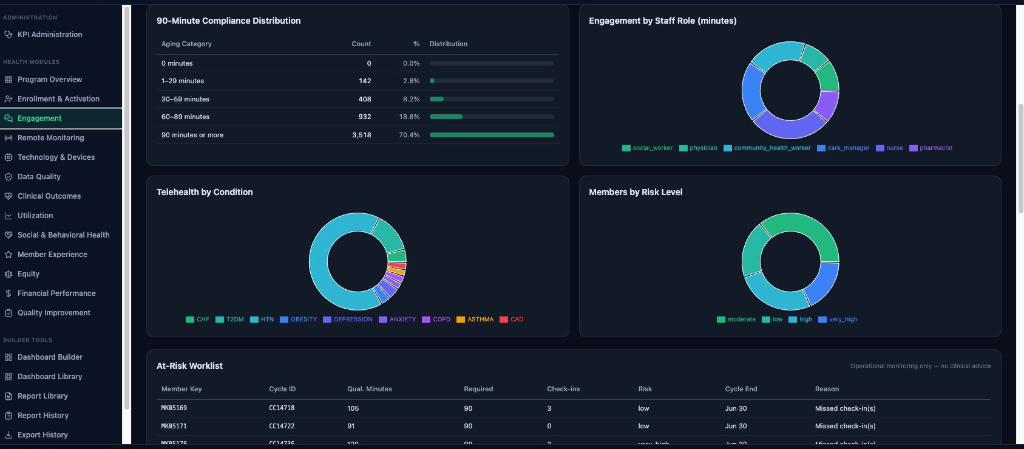The width and height of the screenshot is (1024, 449).
Task: Click the Aging Category column header
Action: pos(187,44)
